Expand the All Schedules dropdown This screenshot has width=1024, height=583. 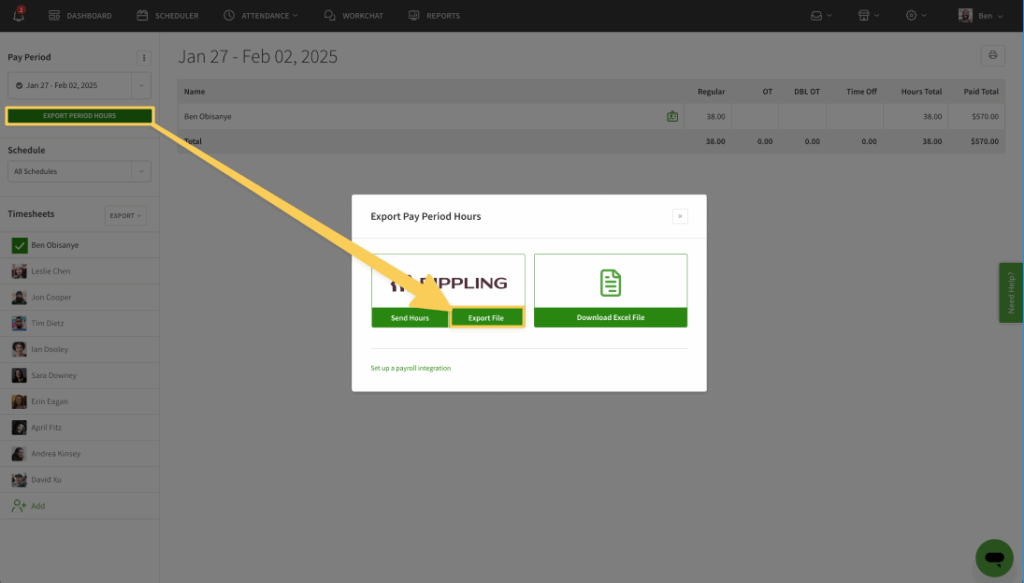[141, 172]
